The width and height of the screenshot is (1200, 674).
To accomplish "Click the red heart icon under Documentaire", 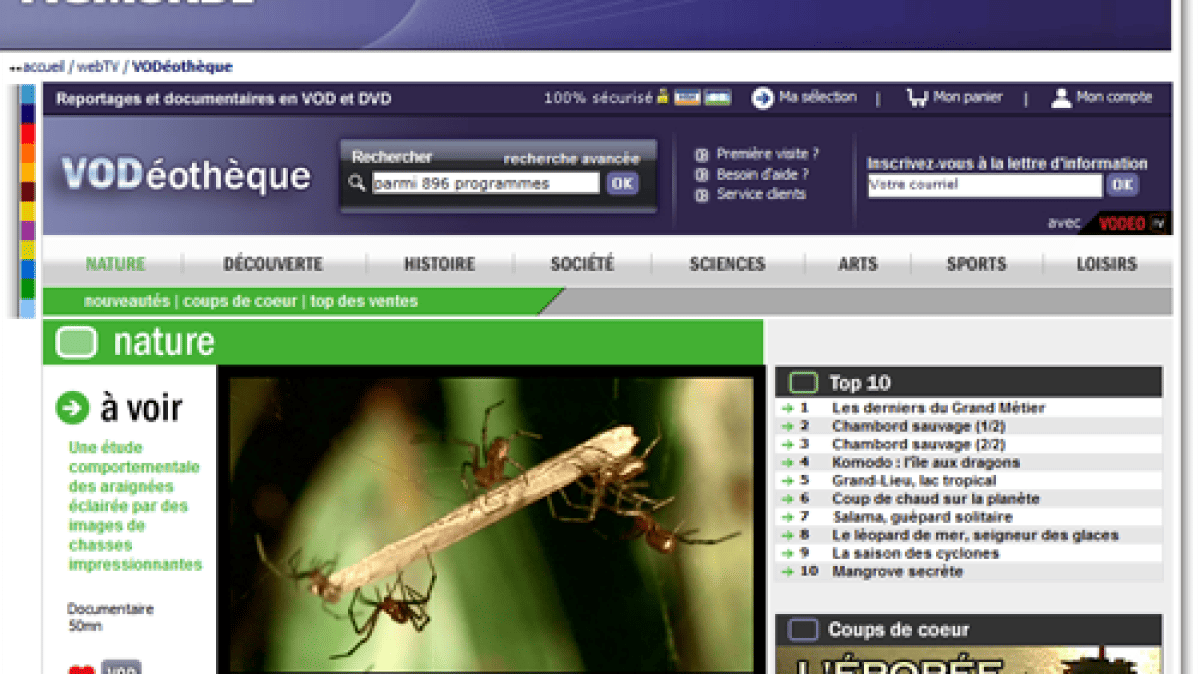I will [81, 670].
